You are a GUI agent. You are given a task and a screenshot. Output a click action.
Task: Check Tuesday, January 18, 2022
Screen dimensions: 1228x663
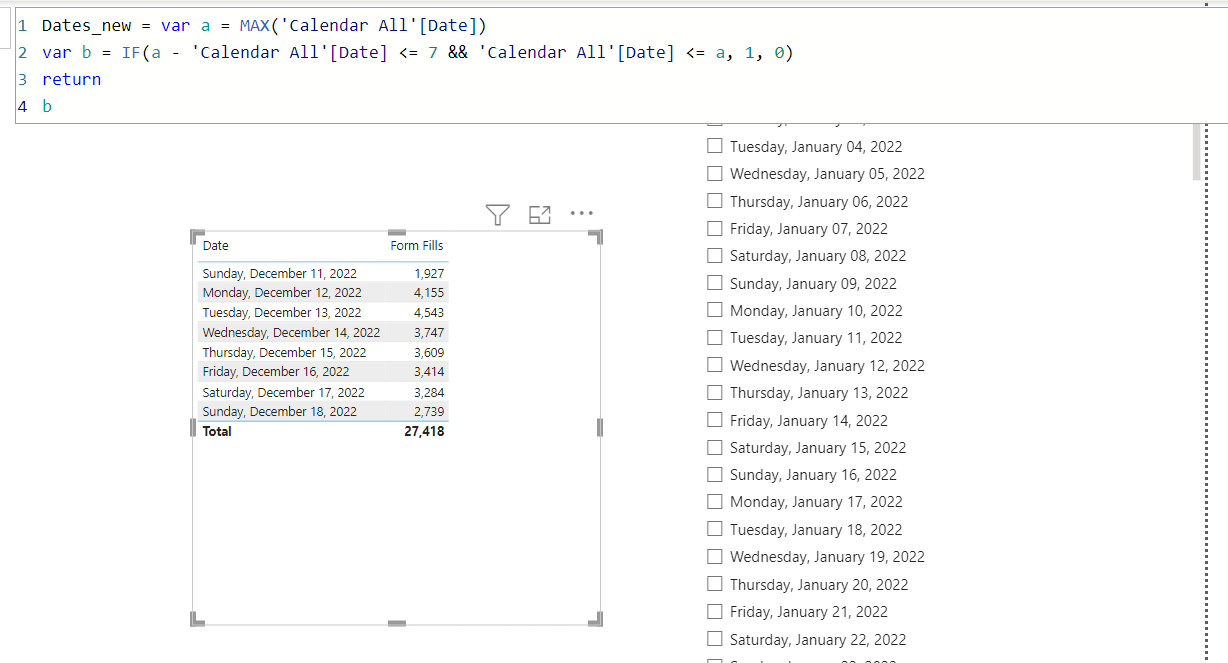714,529
